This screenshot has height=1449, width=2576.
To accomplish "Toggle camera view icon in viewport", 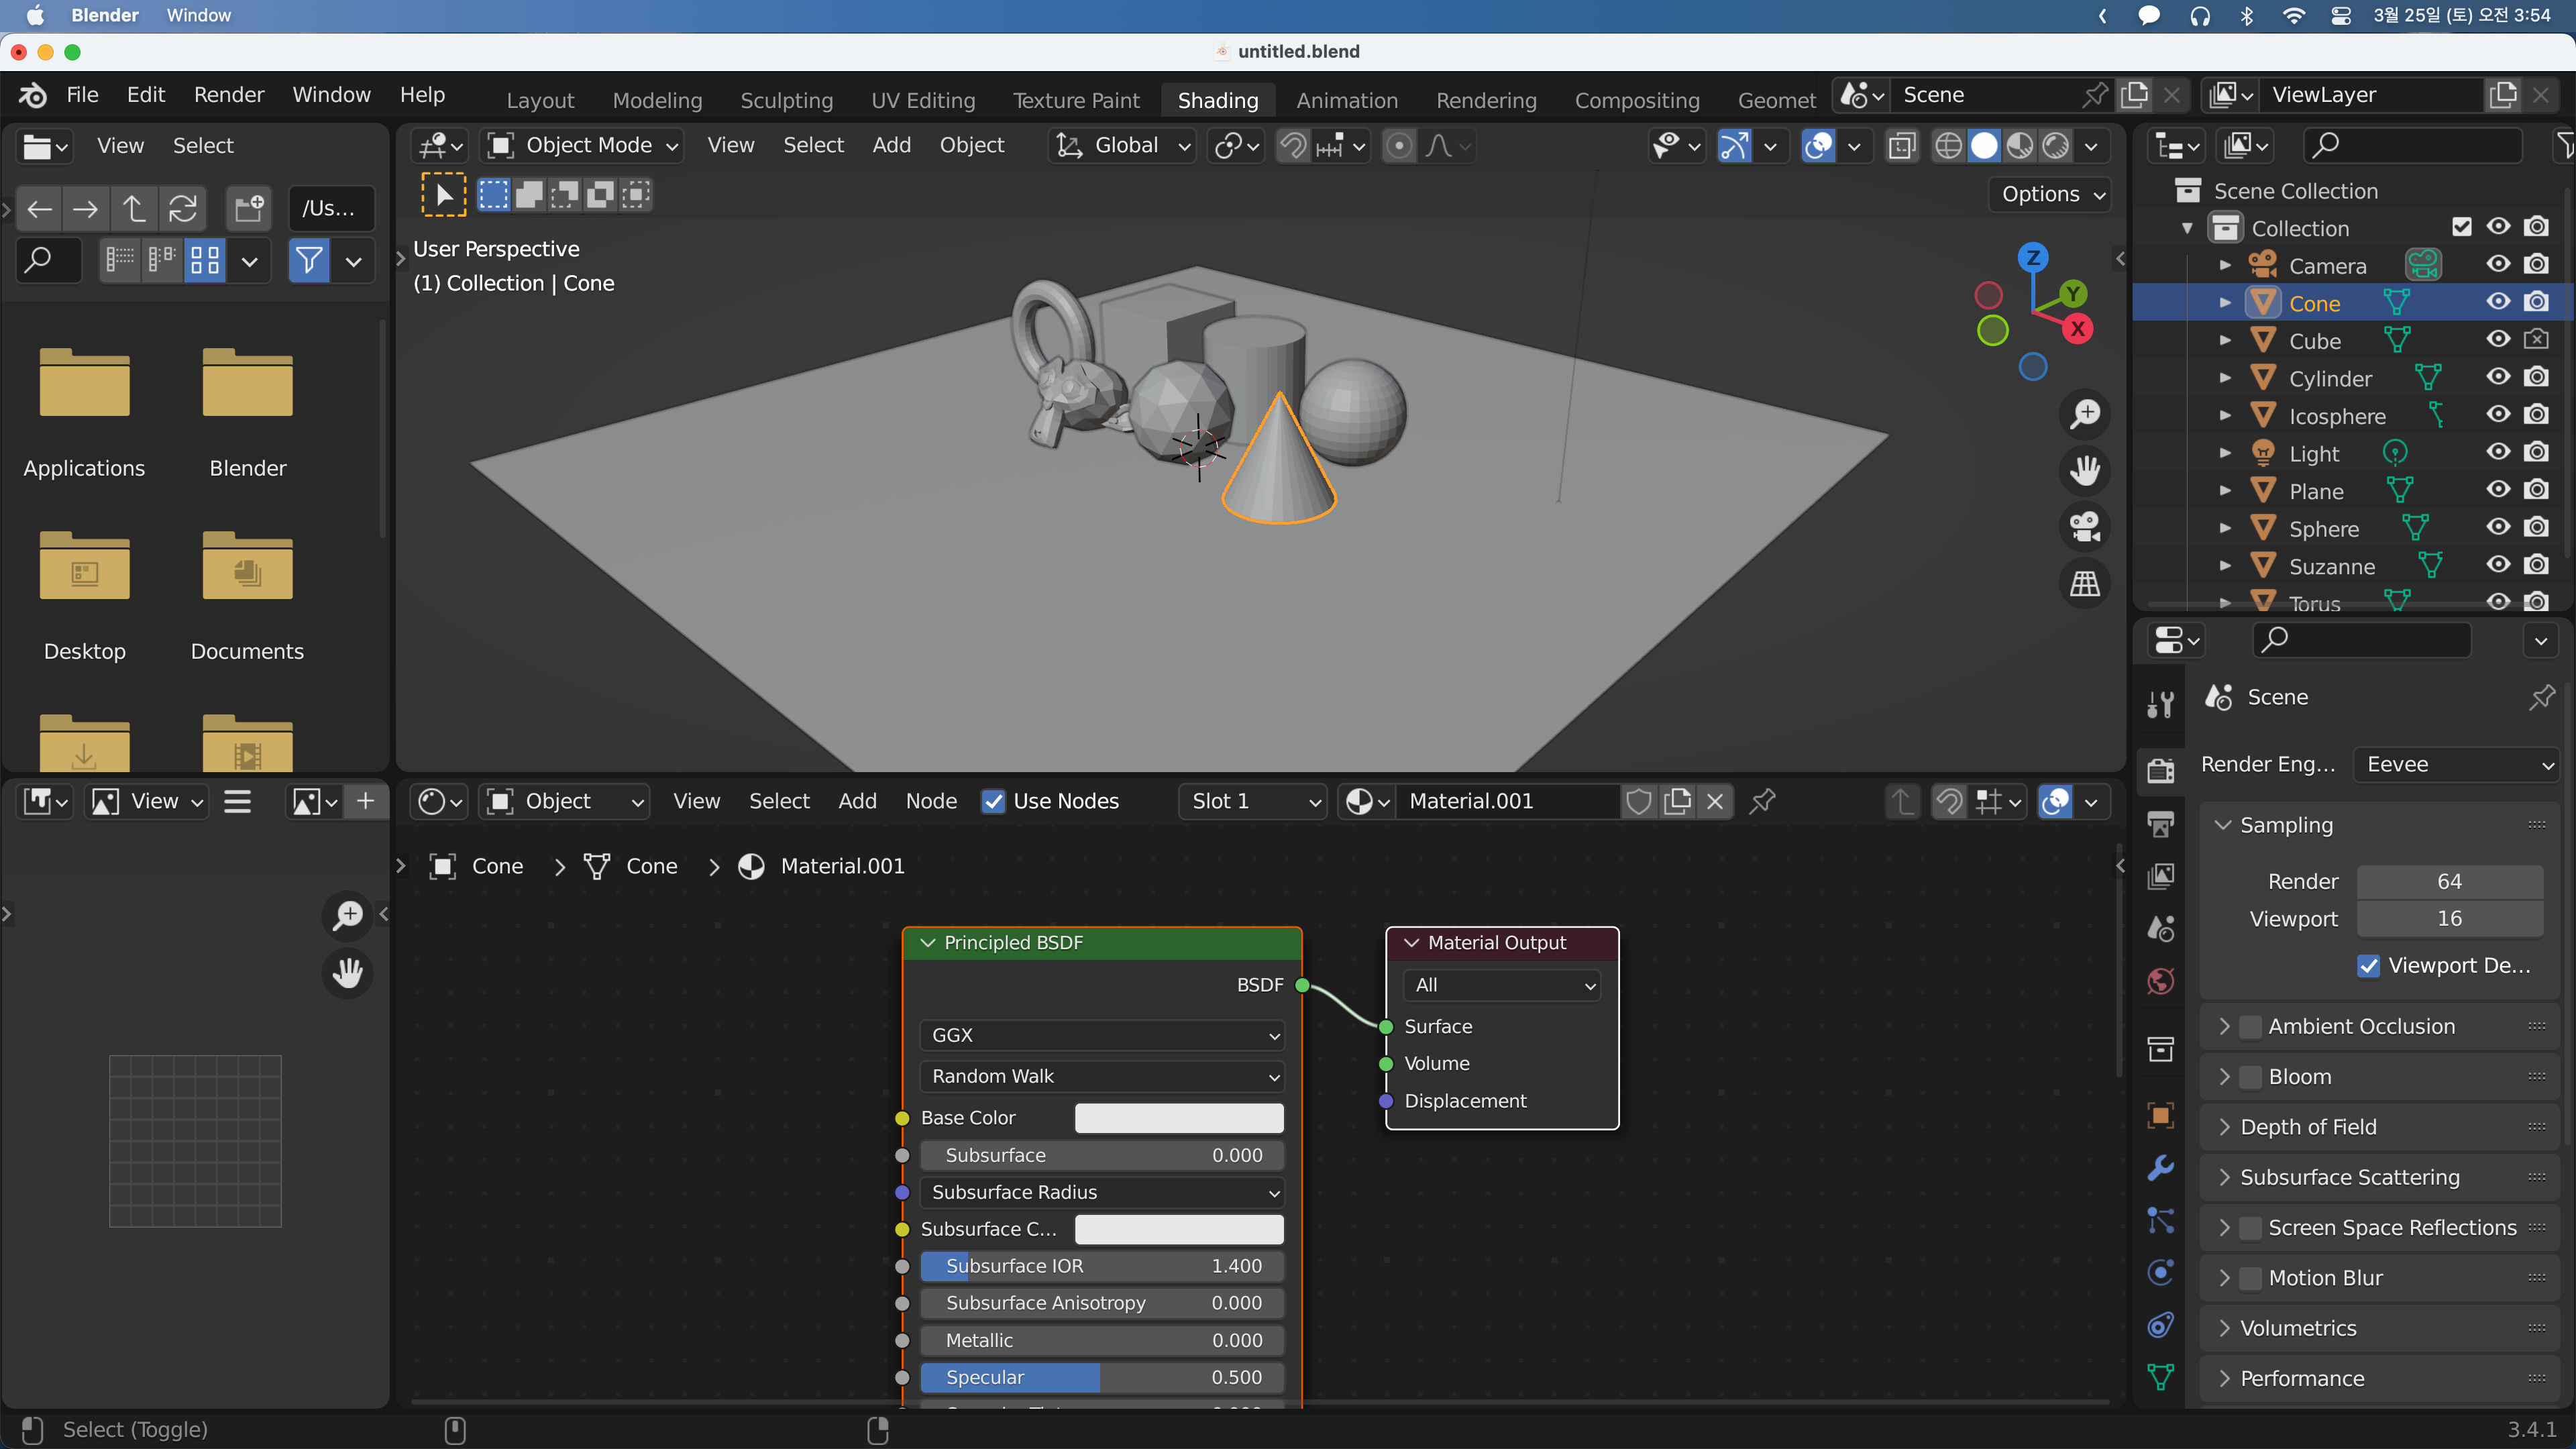I will [2085, 527].
